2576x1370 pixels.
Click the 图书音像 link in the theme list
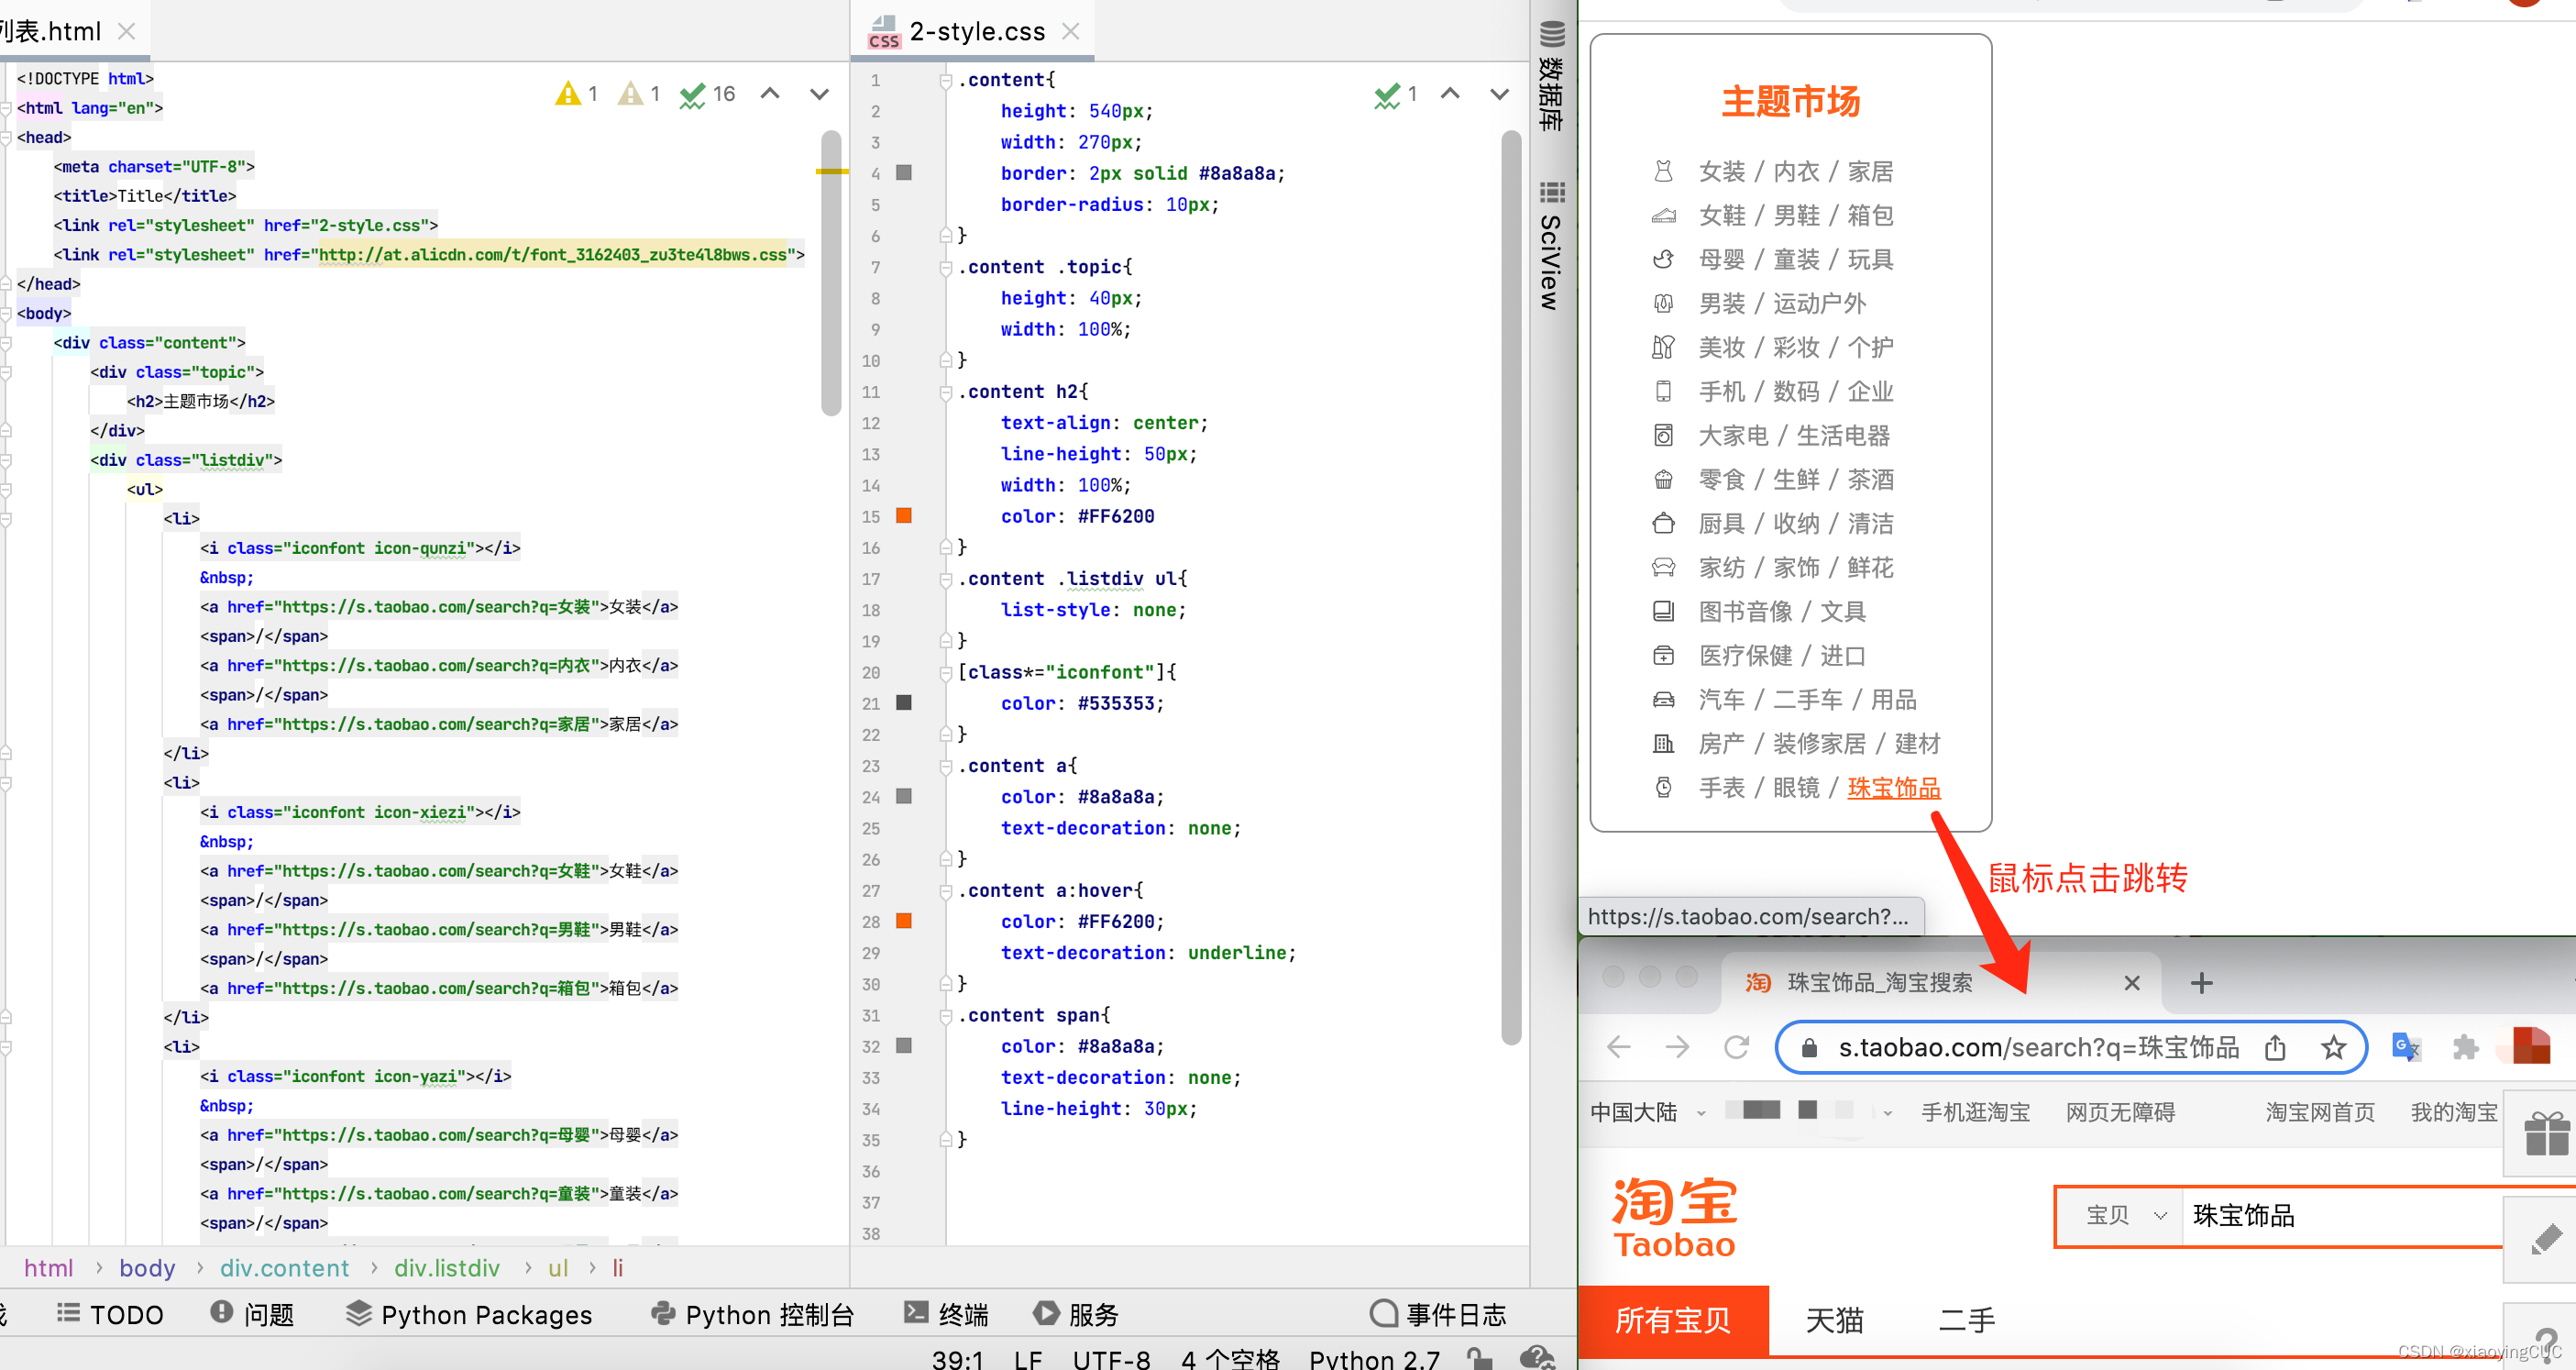point(1745,612)
